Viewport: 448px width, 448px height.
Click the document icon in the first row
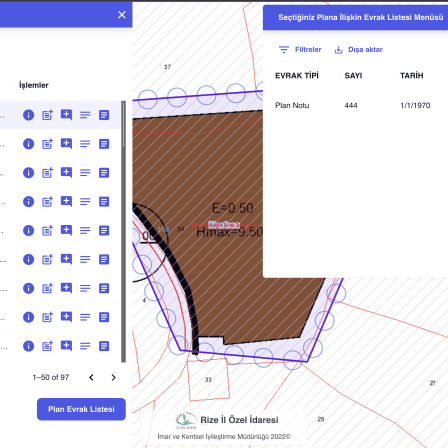104,115
